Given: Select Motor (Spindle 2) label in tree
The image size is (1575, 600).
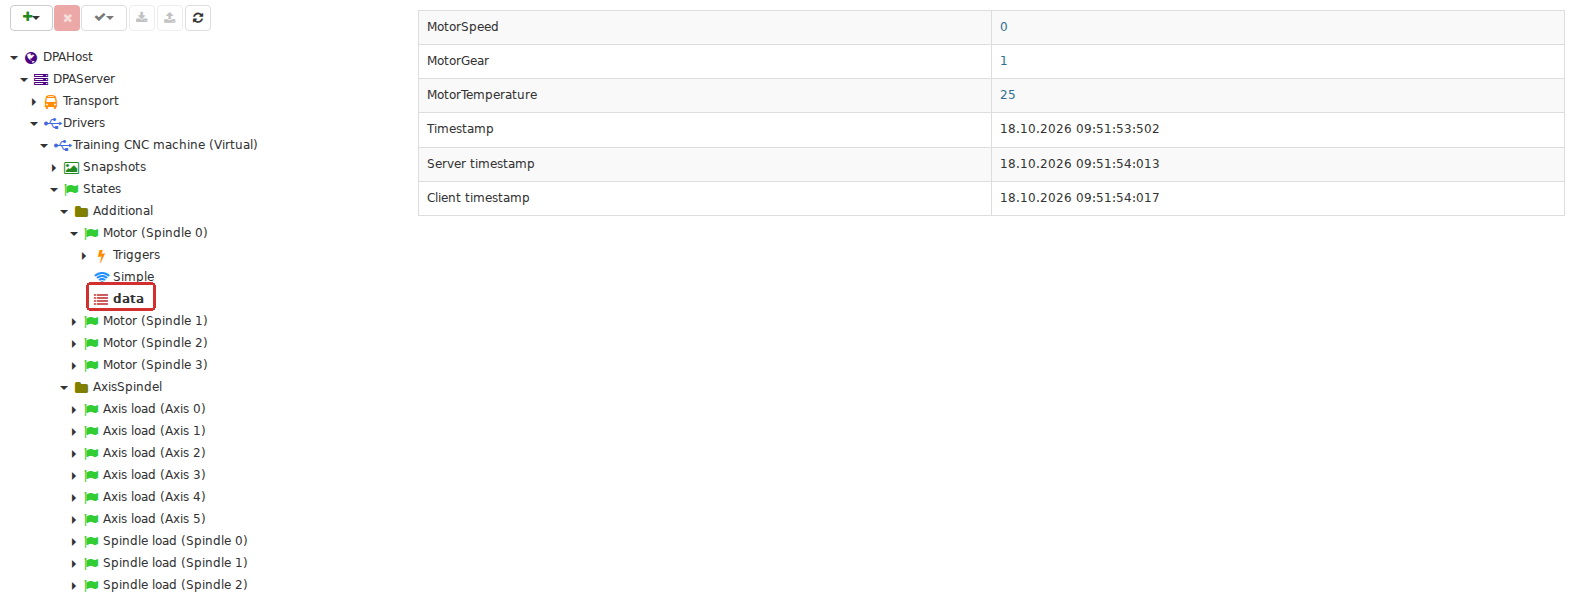Looking at the screenshot, I should [155, 343].
